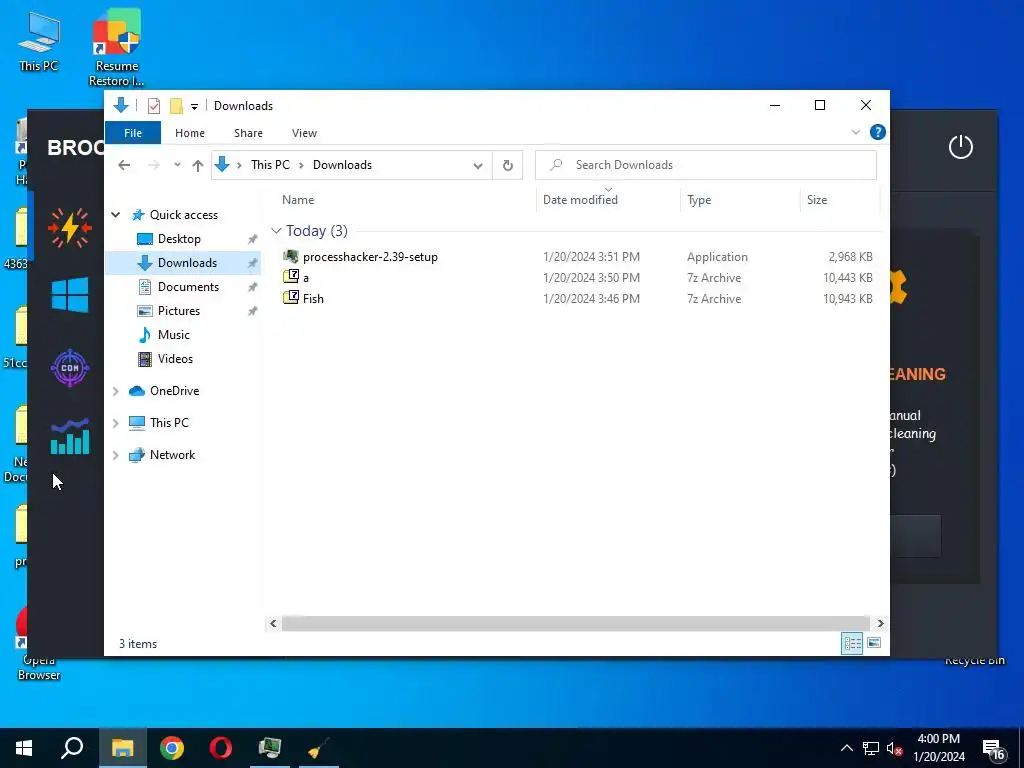Screen dimensions: 1024x768
Task: Expand the OneDrive tree node
Action: tap(116, 391)
